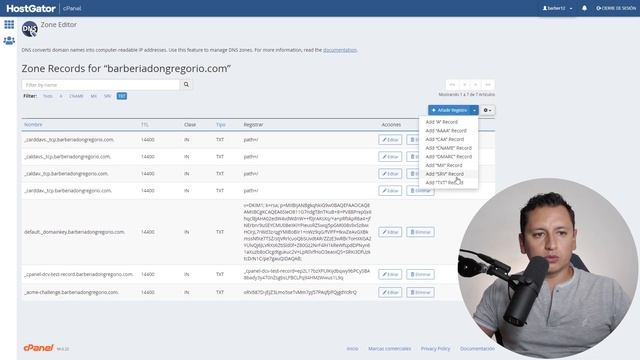Choose Add "MX" Record
Viewport: 640px width, 360px height.
(x=444, y=165)
